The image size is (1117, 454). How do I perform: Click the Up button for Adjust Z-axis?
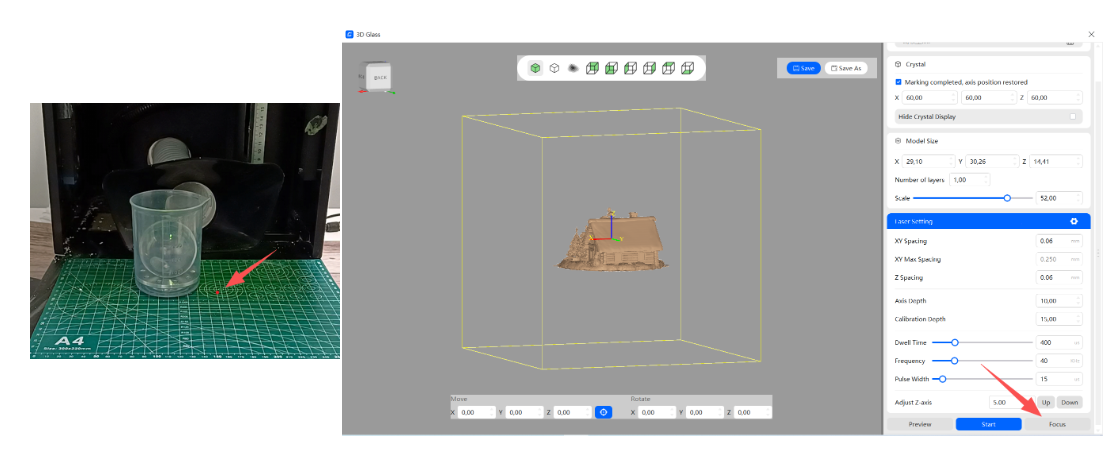[x=1045, y=402]
